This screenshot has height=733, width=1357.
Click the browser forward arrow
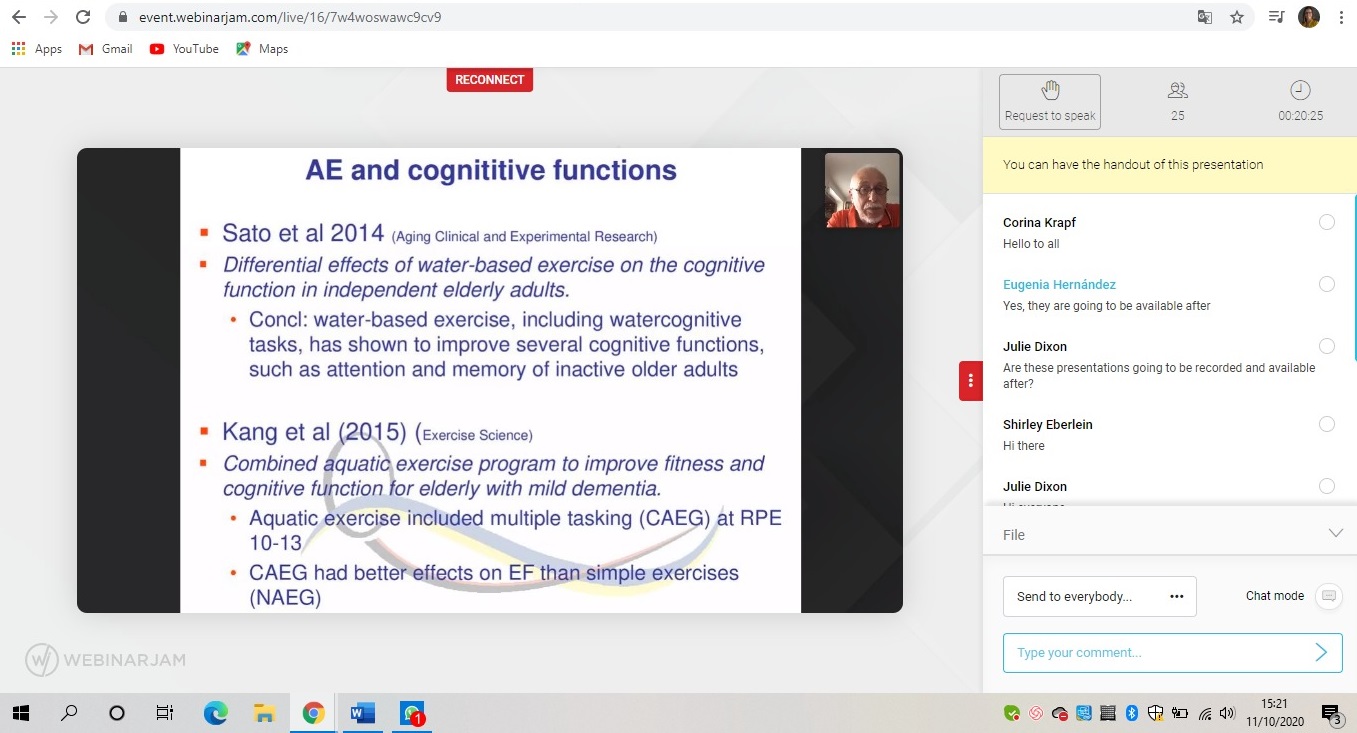[51, 17]
